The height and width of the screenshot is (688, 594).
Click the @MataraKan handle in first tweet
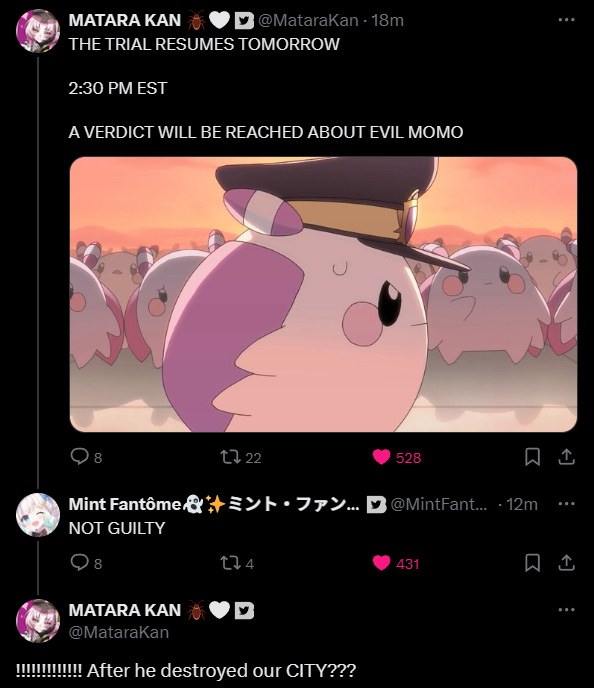(308, 20)
